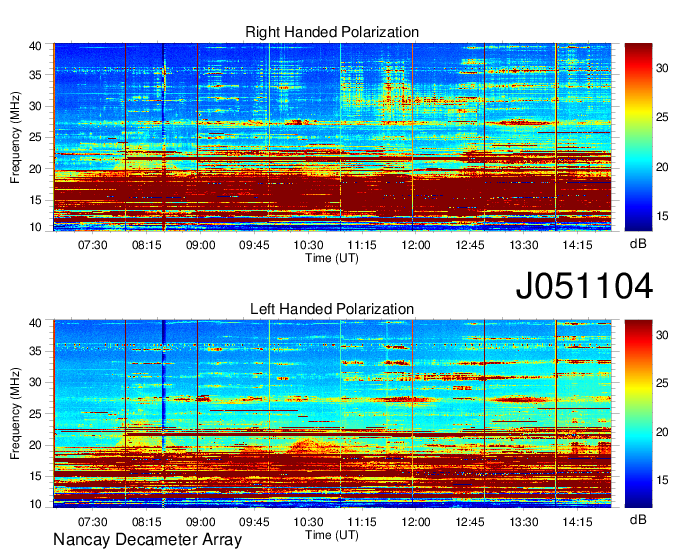
Task: Click the 30 dB value on the bottom color bar
Action: (x=662, y=335)
